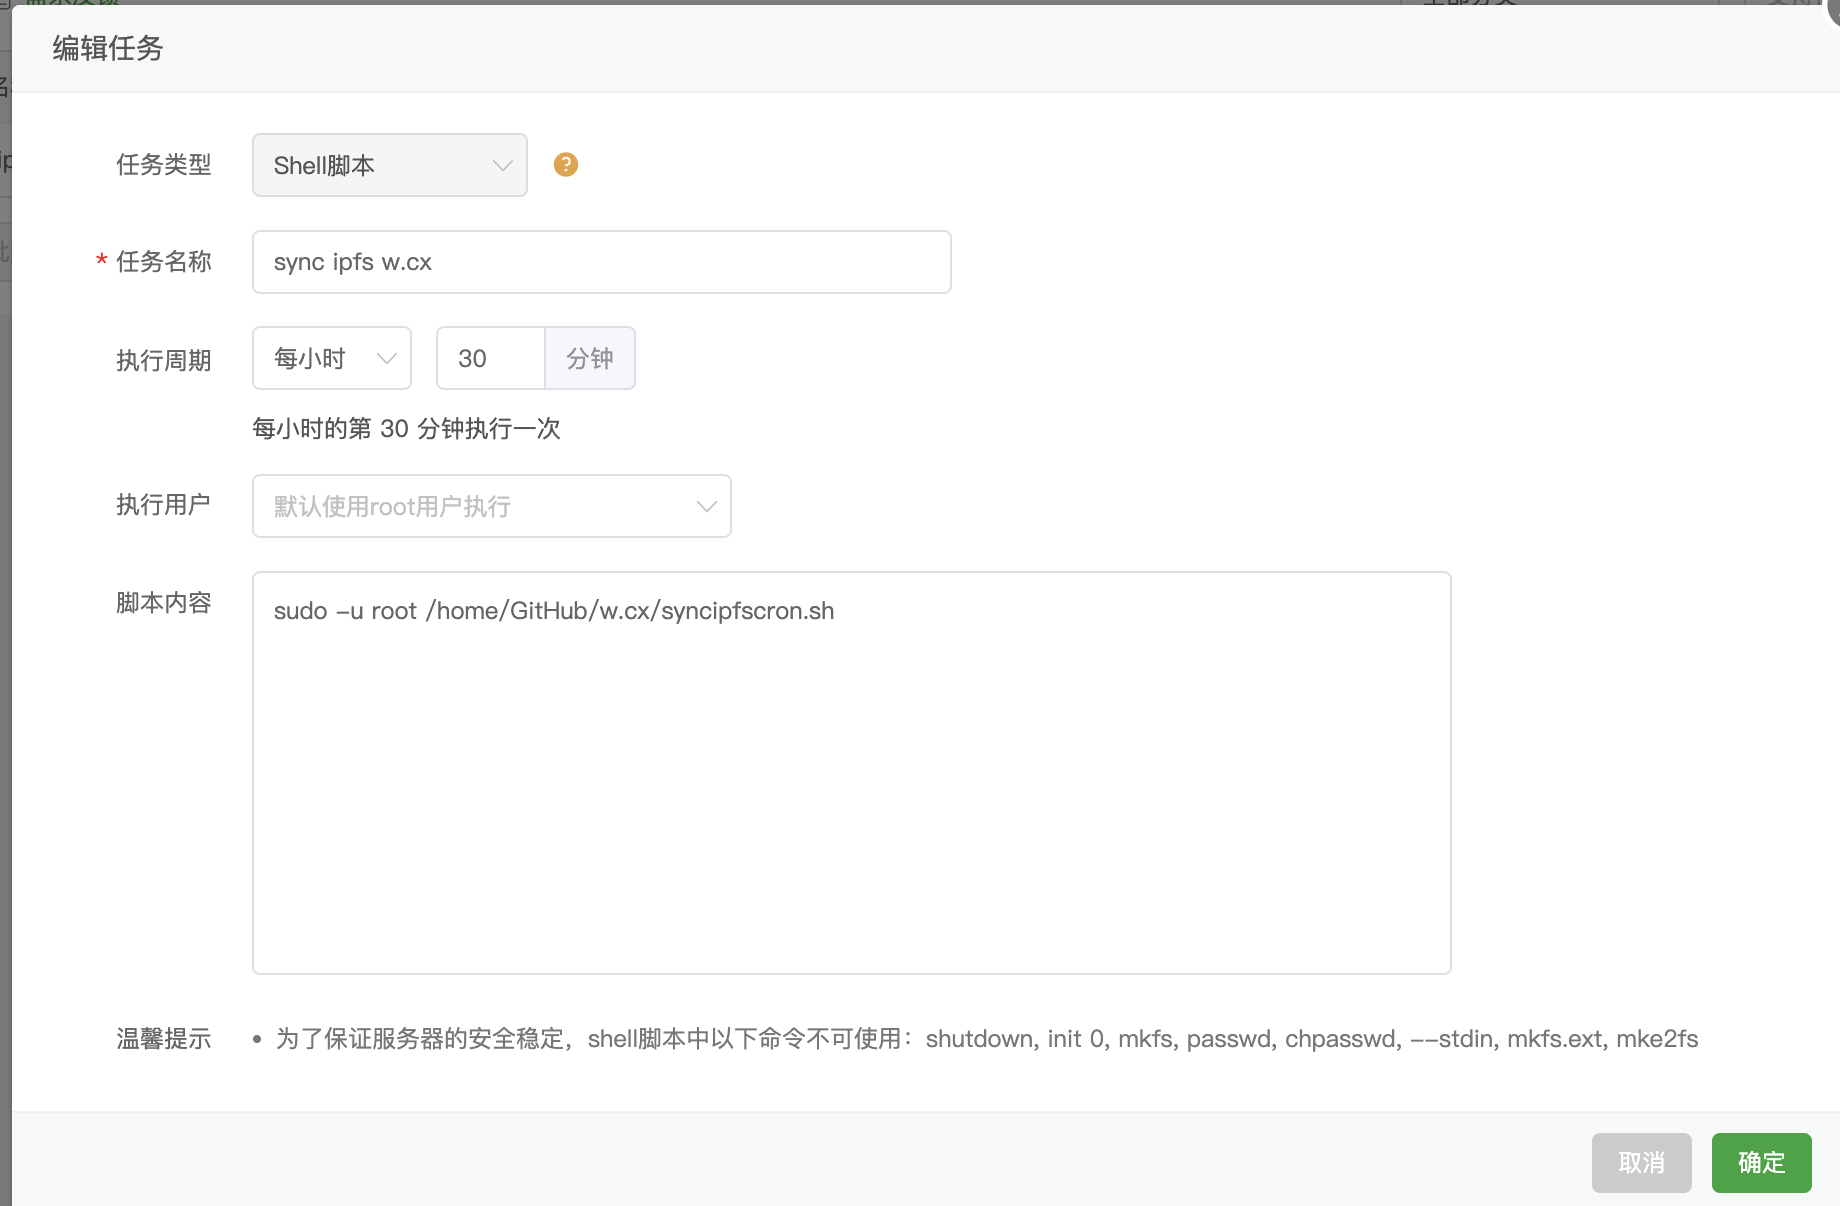Image resolution: width=1840 pixels, height=1206 pixels.
Task: Open the Shell脚本 task type dropdown
Action: coord(389,165)
